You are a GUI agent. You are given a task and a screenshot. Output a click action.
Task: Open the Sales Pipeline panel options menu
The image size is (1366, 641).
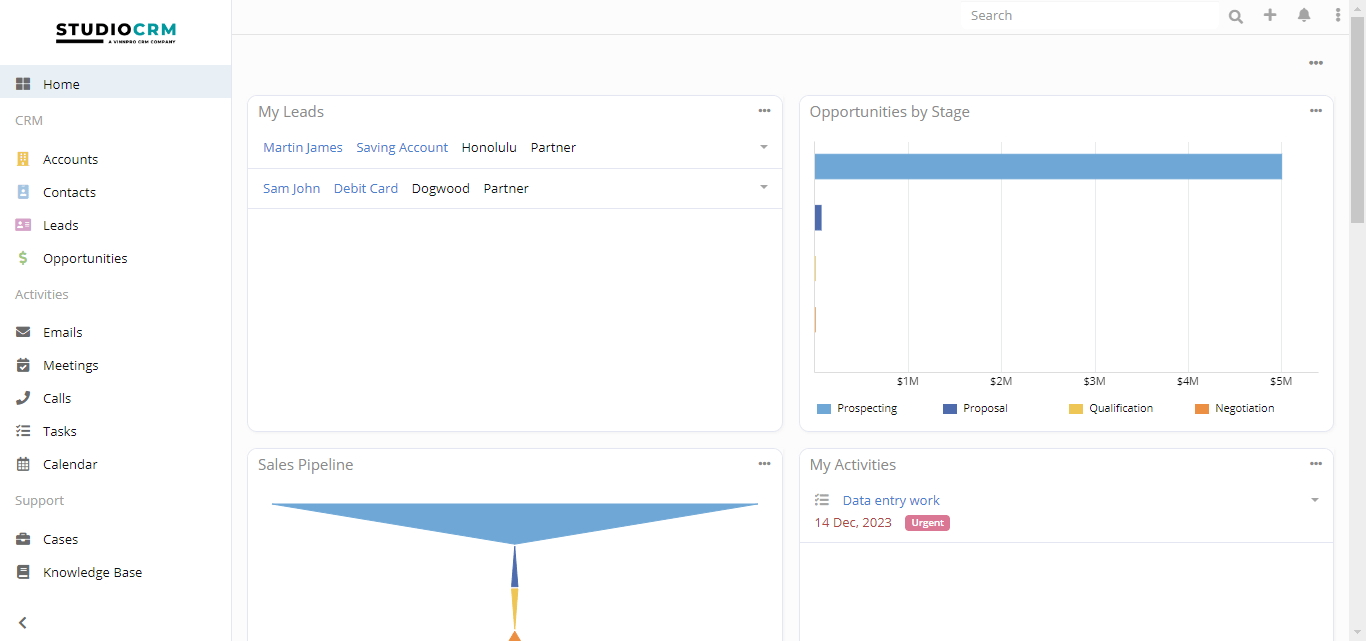tap(764, 464)
